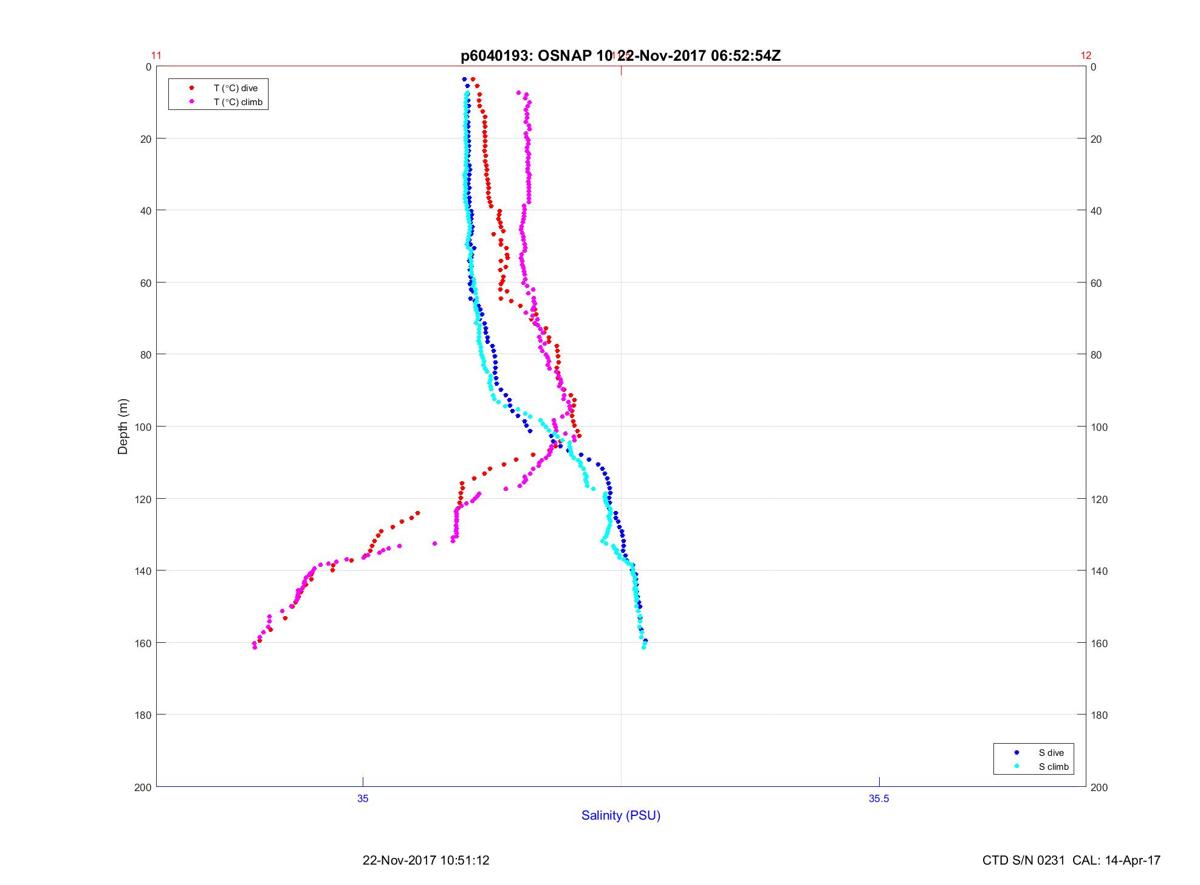1200x885 pixels.
Task: Click left depth axis tick 180
Action: coord(143,715)
